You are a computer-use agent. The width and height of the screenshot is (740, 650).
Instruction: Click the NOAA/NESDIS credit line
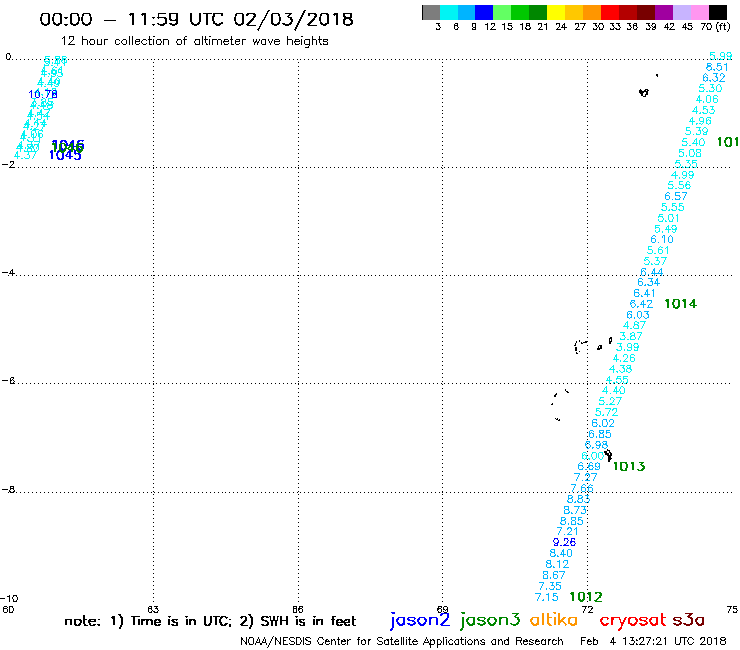pyautogui.click(x=402, y=641)
